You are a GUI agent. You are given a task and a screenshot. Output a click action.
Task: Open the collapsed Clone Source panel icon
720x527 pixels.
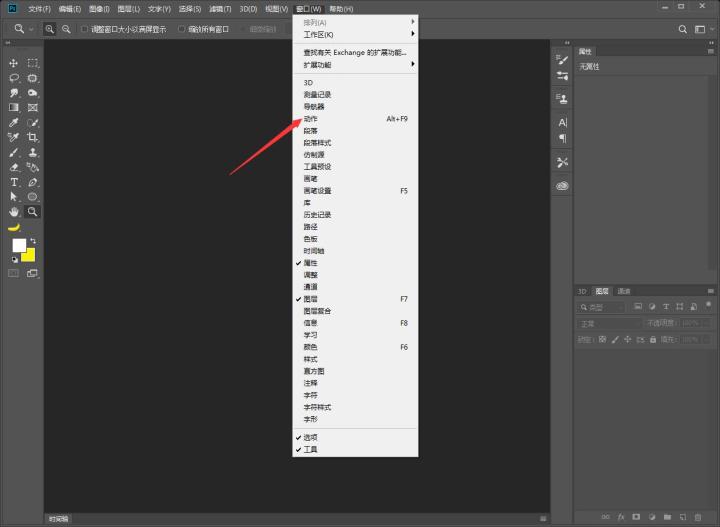562,98
